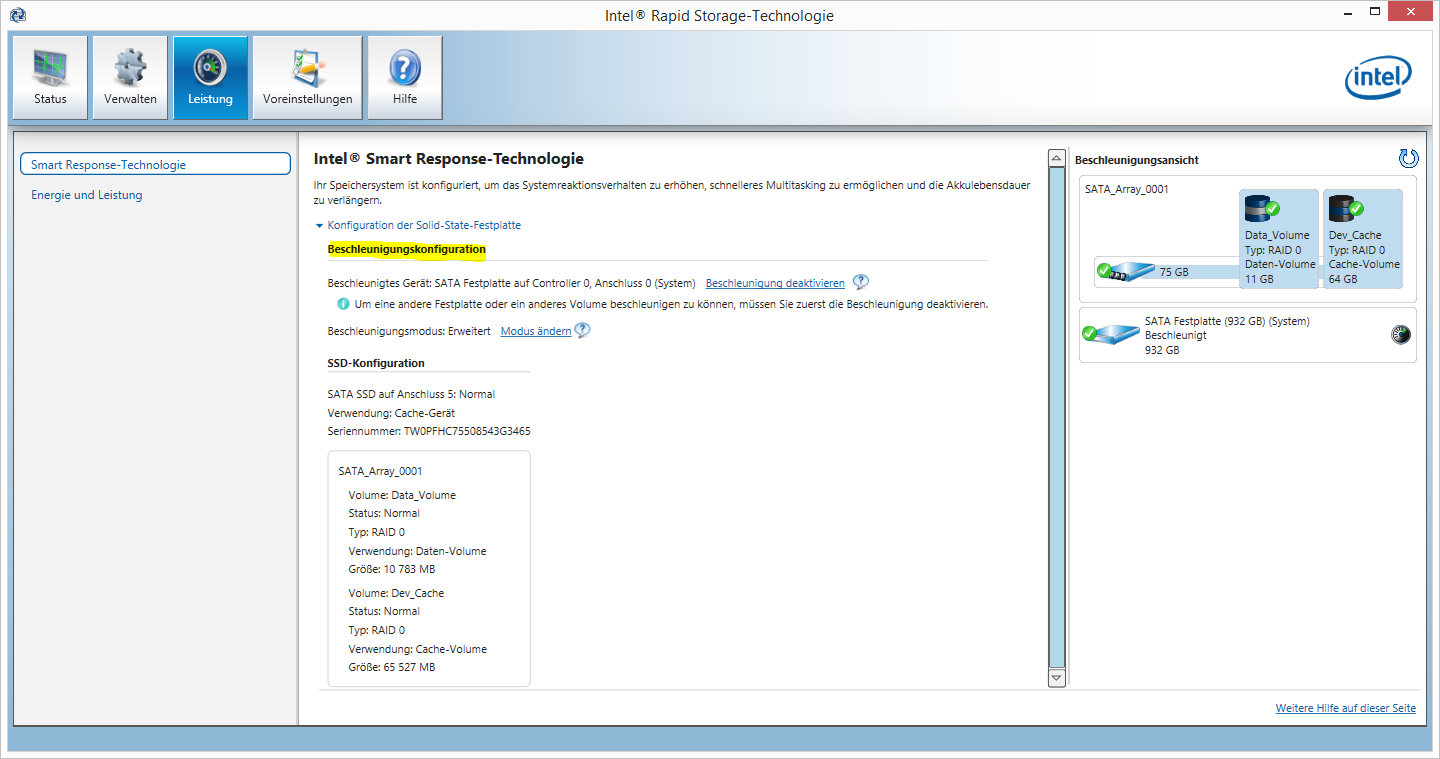Open help icon beside Modus ändern
The image size is (1440, 759).
(x=582, y=330)
